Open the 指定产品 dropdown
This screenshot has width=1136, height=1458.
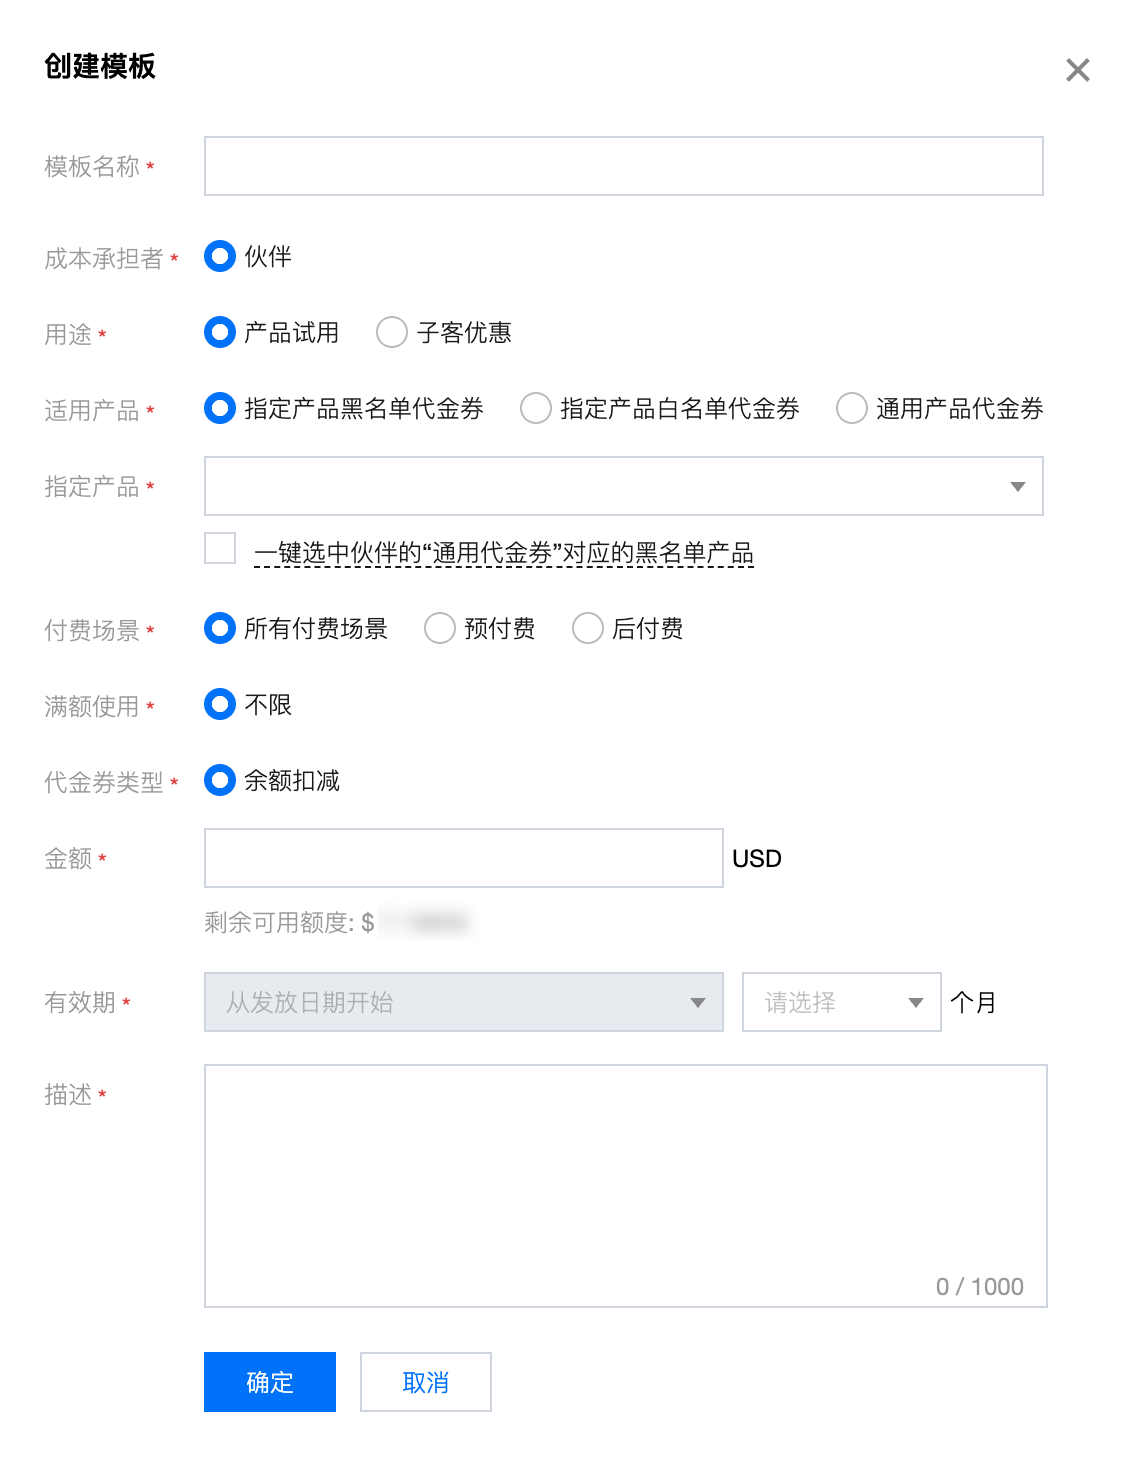[x=623, y=486]
